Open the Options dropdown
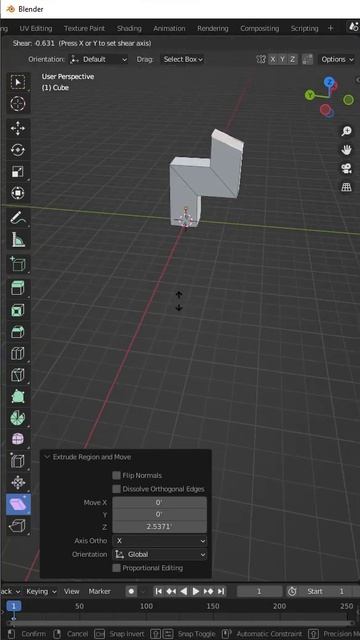360x640 pixels. [337, 59]
